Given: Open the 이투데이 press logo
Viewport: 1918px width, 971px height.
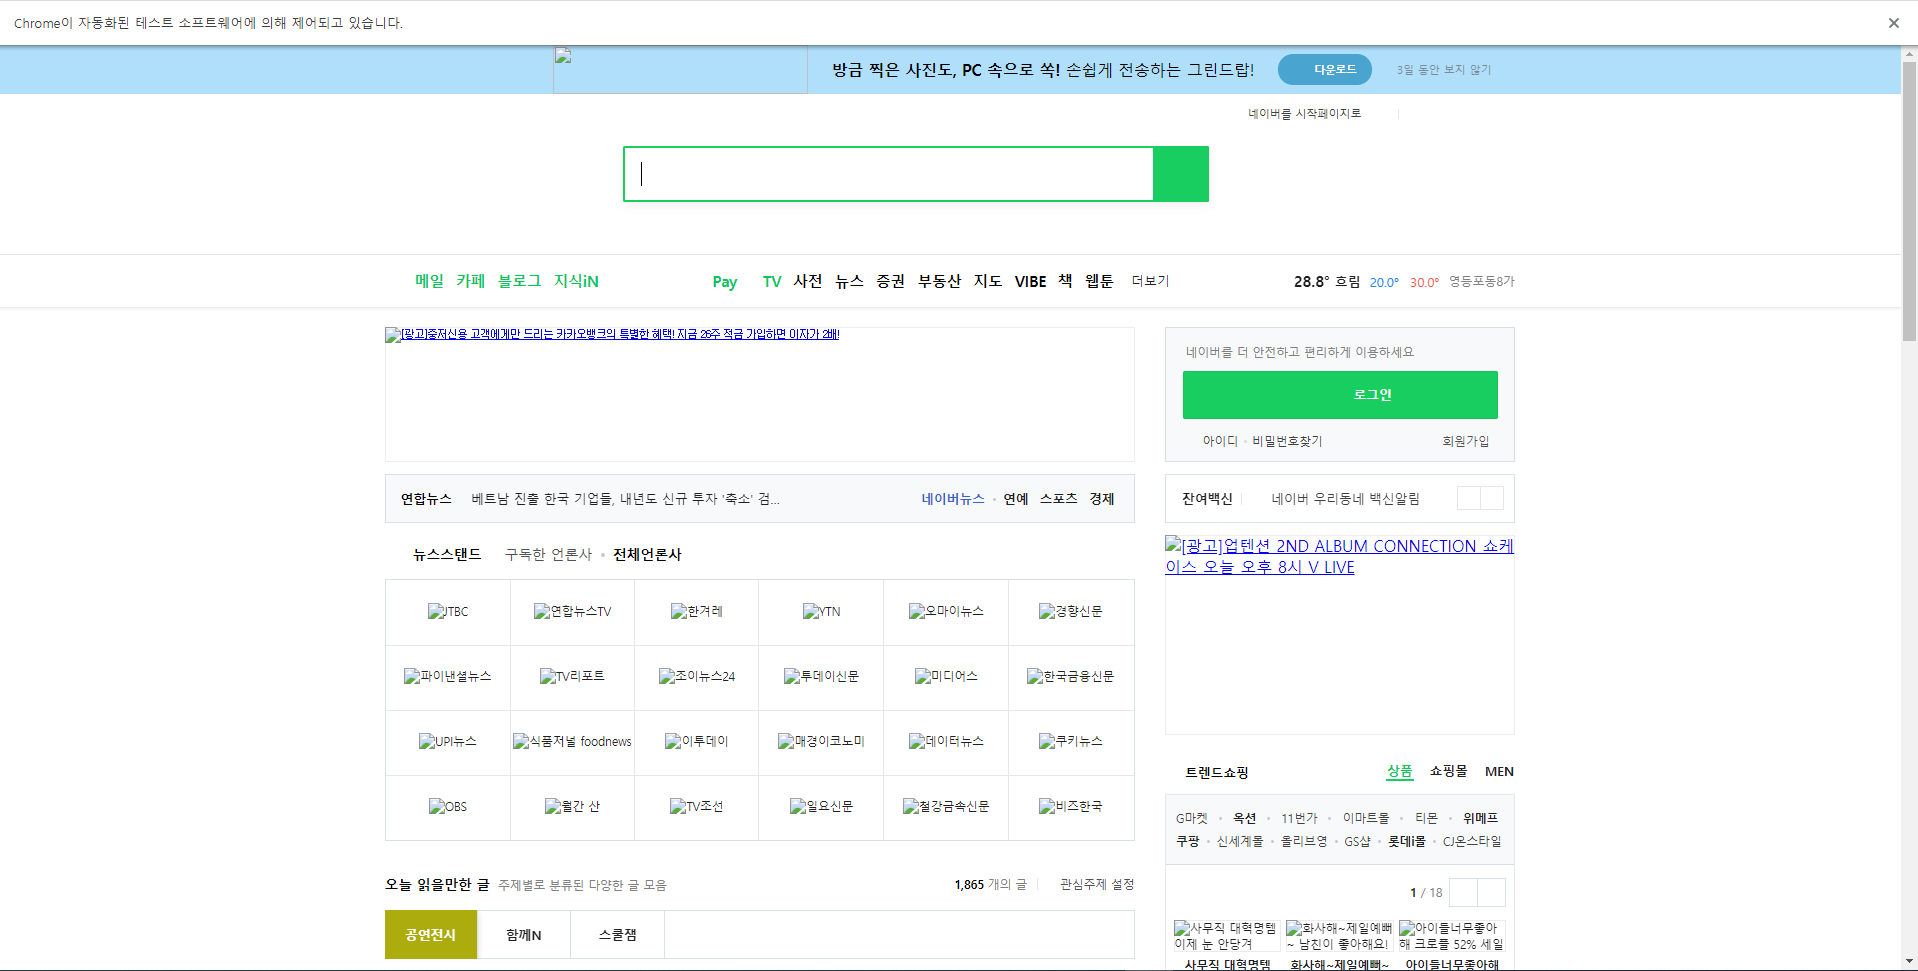Looking at the screenshot, I should pos(697,742).
